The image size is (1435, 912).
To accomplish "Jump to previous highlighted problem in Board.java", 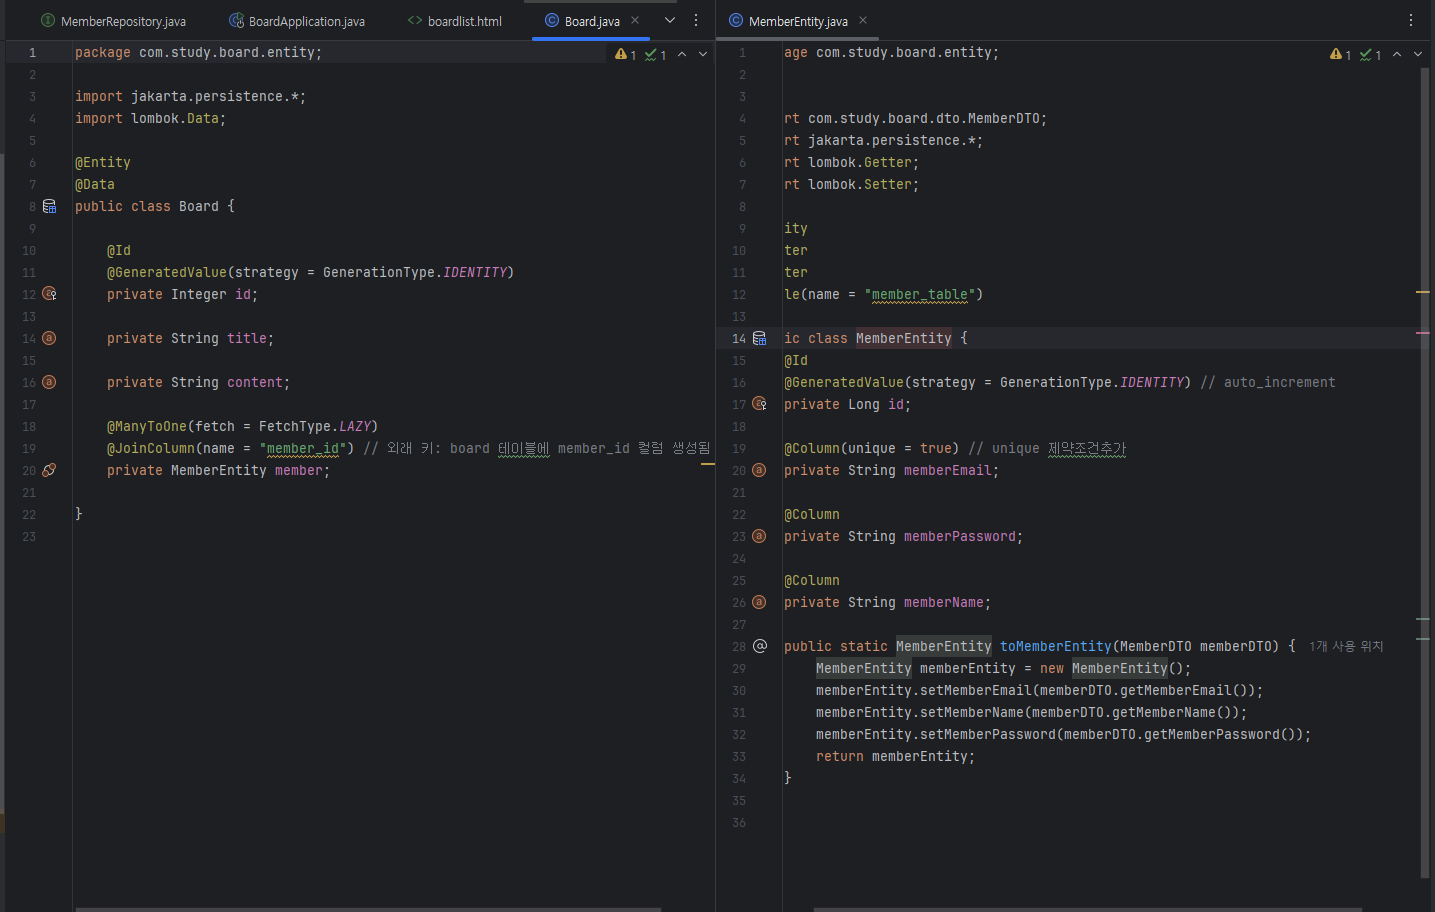I will tap(682, 54).
